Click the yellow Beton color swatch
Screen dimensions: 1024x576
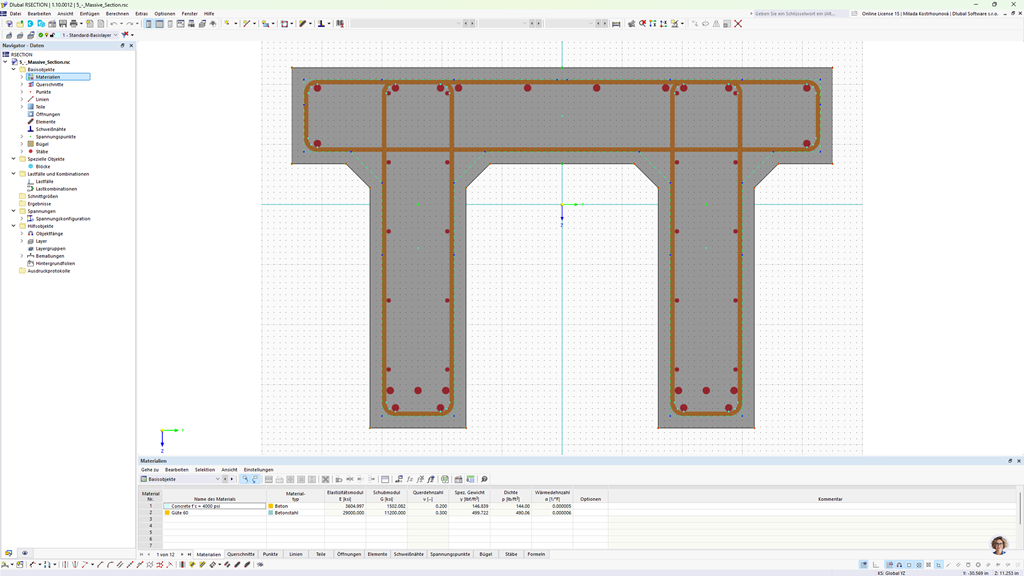point(271,506)
